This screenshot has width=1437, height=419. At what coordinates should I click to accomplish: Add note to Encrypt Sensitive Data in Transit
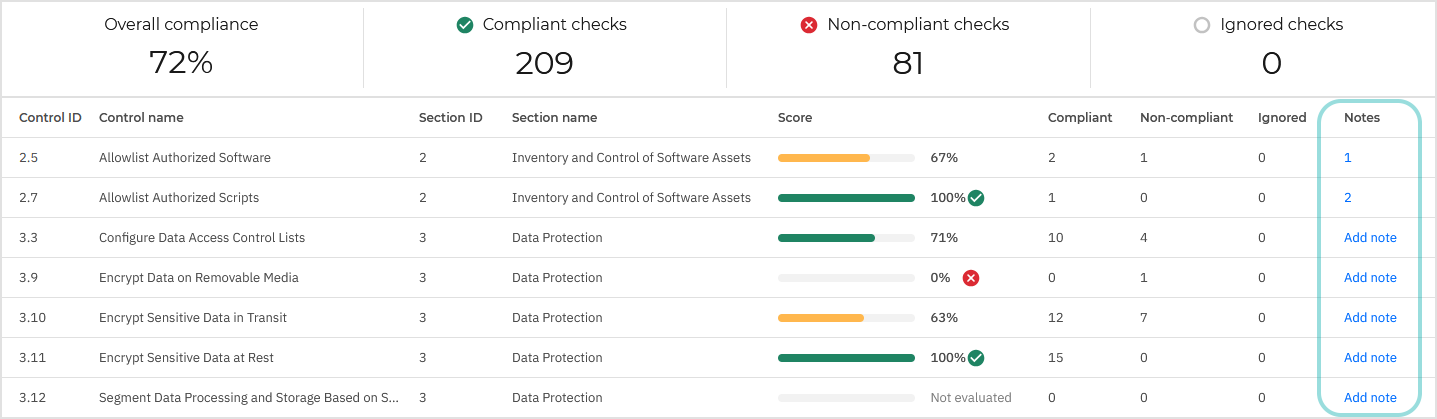coord(1370,318)
